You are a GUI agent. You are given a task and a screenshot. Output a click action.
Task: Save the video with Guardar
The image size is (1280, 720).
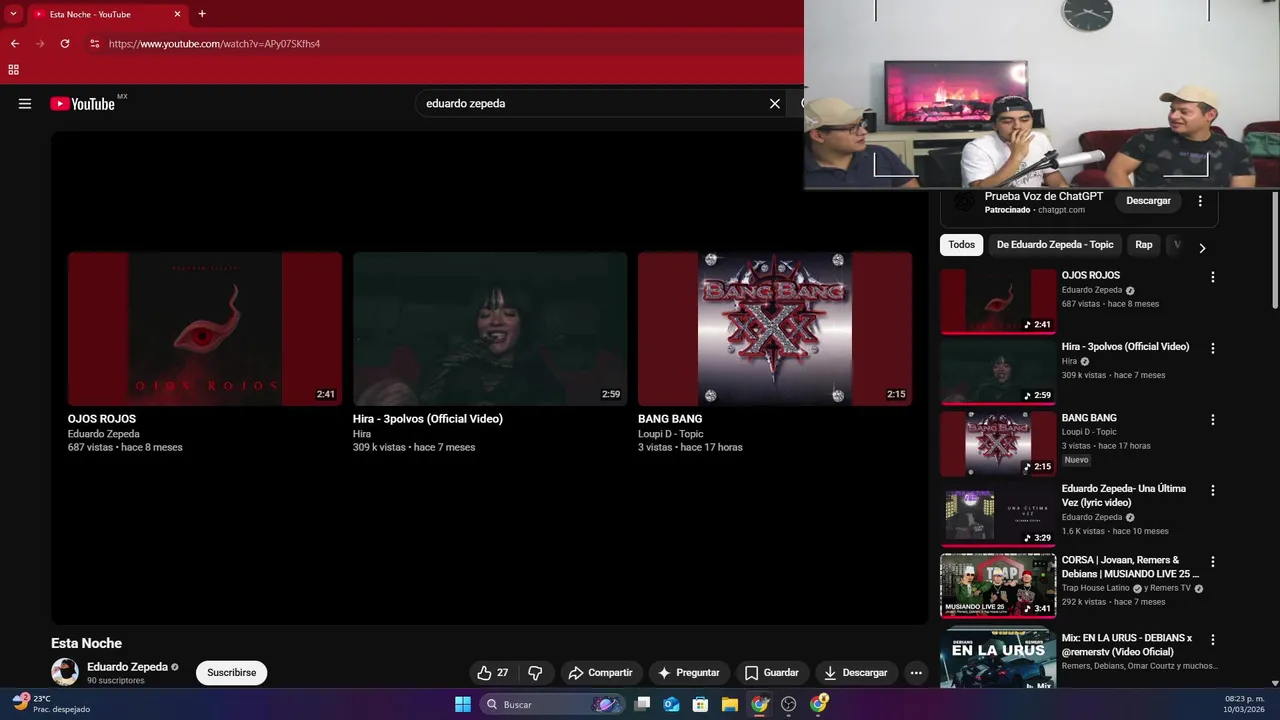(x=771, y=673)
